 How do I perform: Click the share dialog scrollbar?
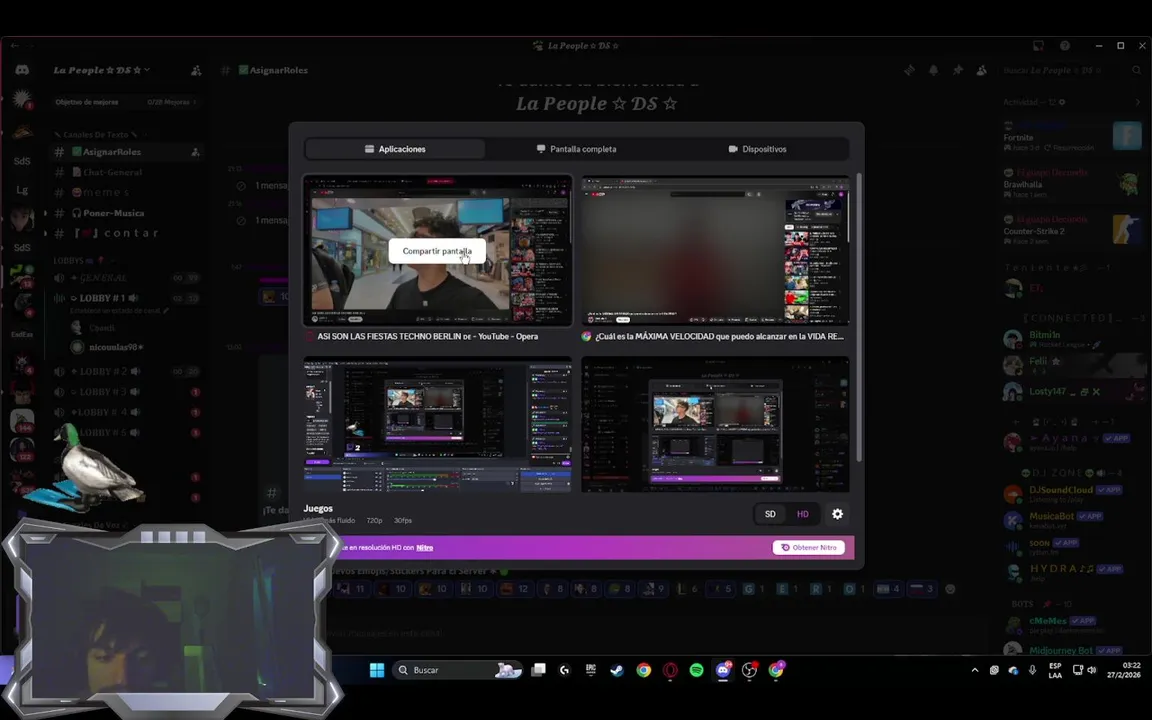tap(858, 317)
